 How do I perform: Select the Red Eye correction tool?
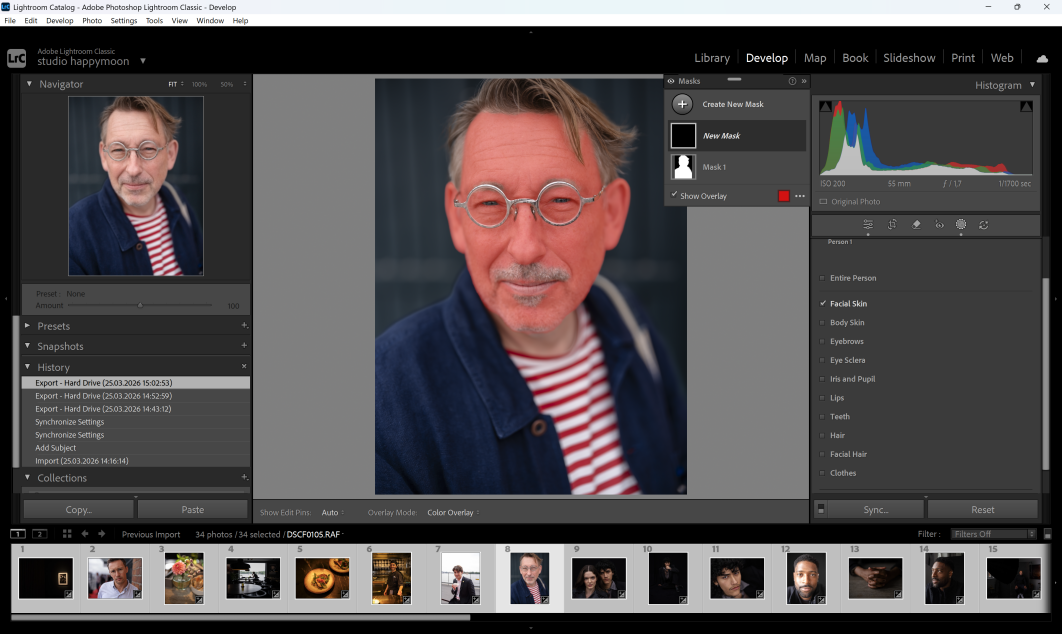pos(939,225)
